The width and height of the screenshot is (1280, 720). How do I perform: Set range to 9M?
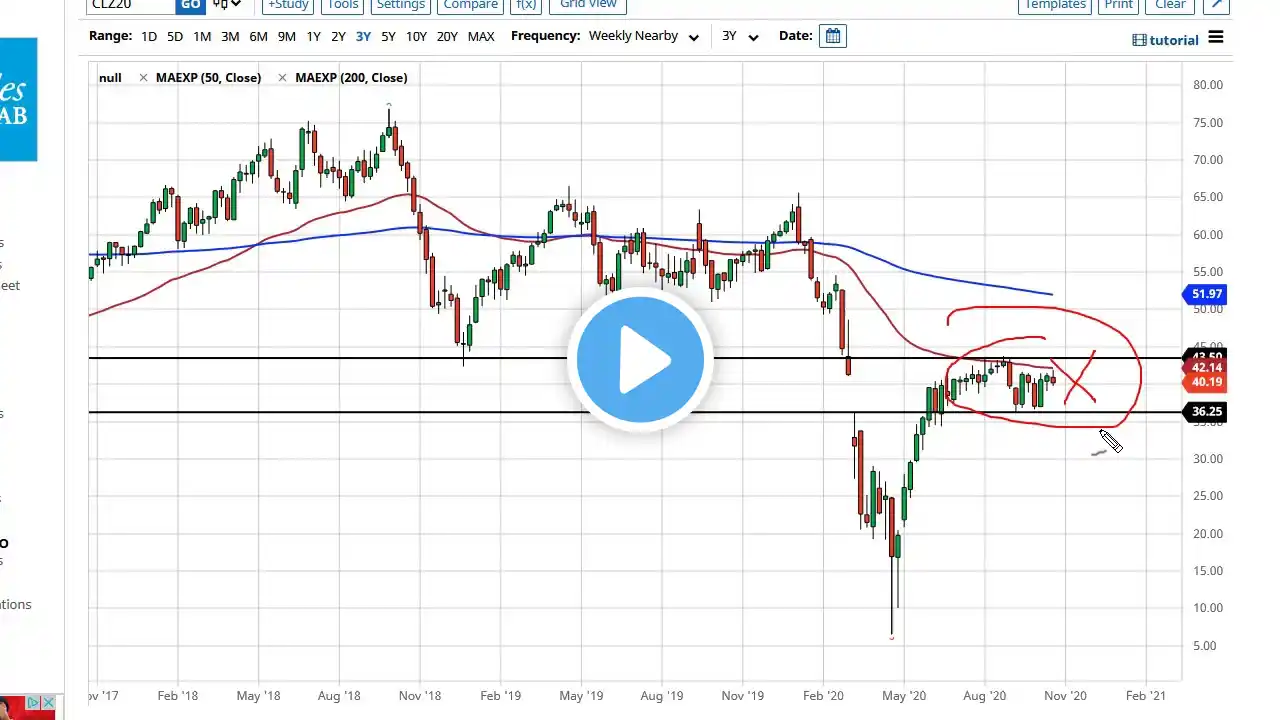(287, 36)
